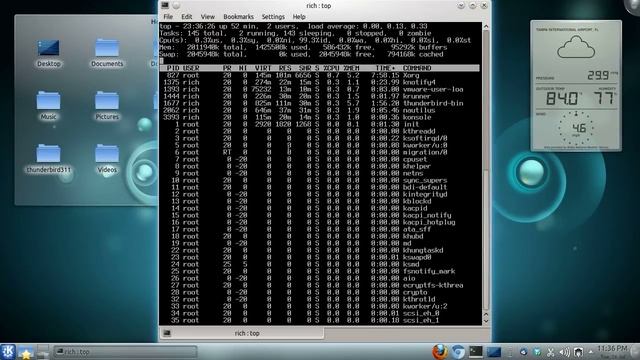This screenshot has width=640, height=360.
Task: Open the Pictures folder icon
Action: point(107,106)
